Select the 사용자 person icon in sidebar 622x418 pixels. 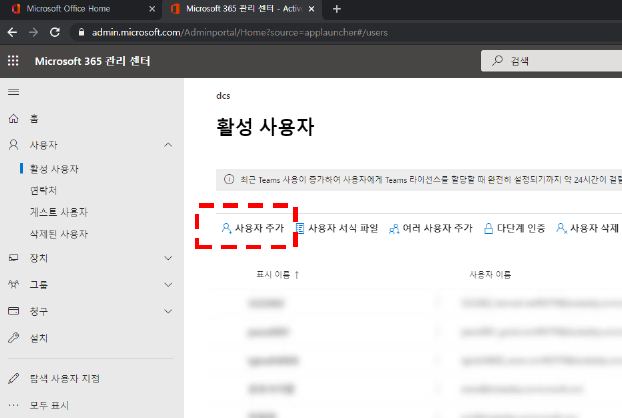click(x=13, y=145)
